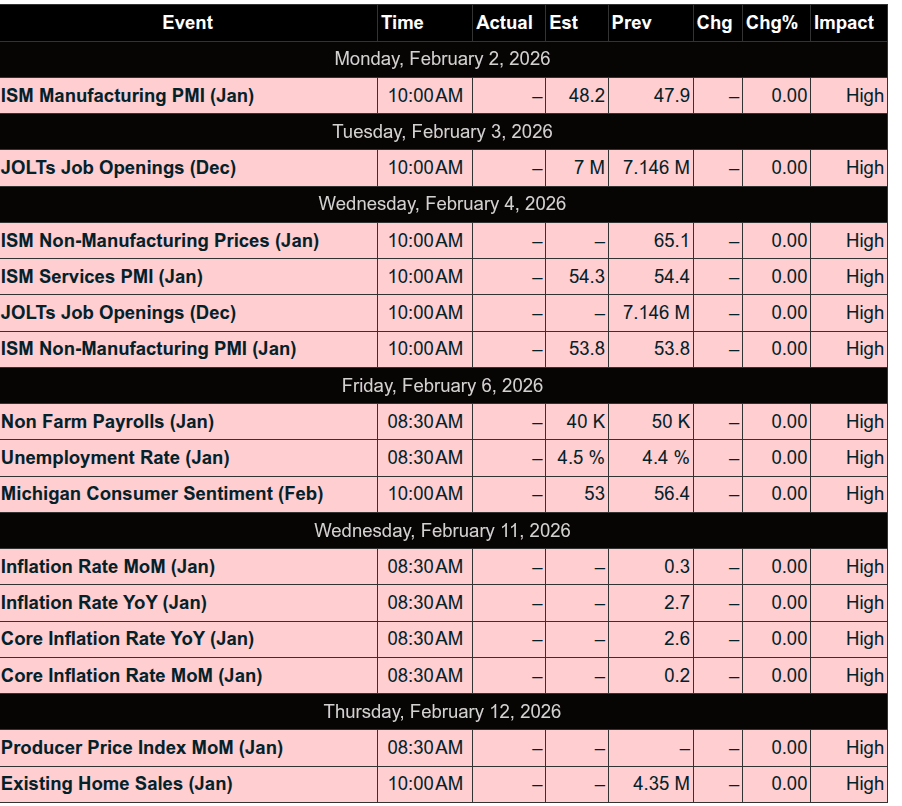This screenshot has height=806, width=902.
Task: Select Producer Price Index MoM (Jan) event
Action: (x=142, y=747)
